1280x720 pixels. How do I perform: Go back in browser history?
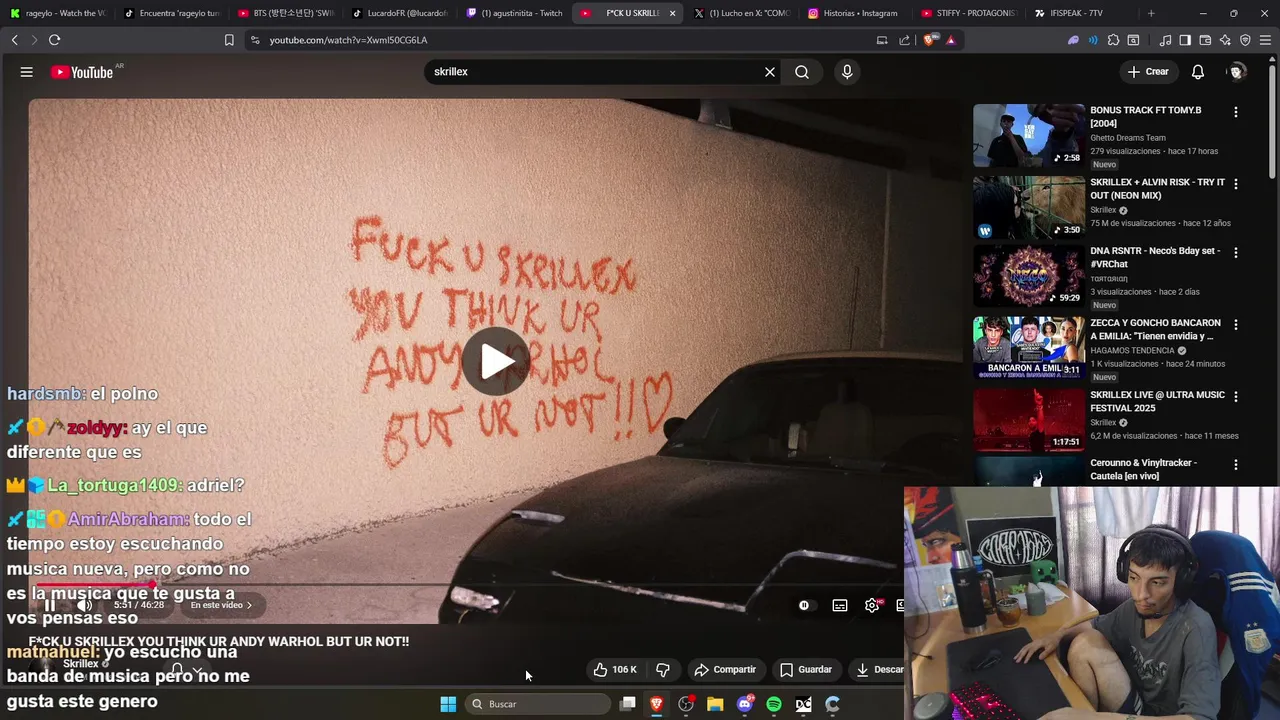coord(14,40)
